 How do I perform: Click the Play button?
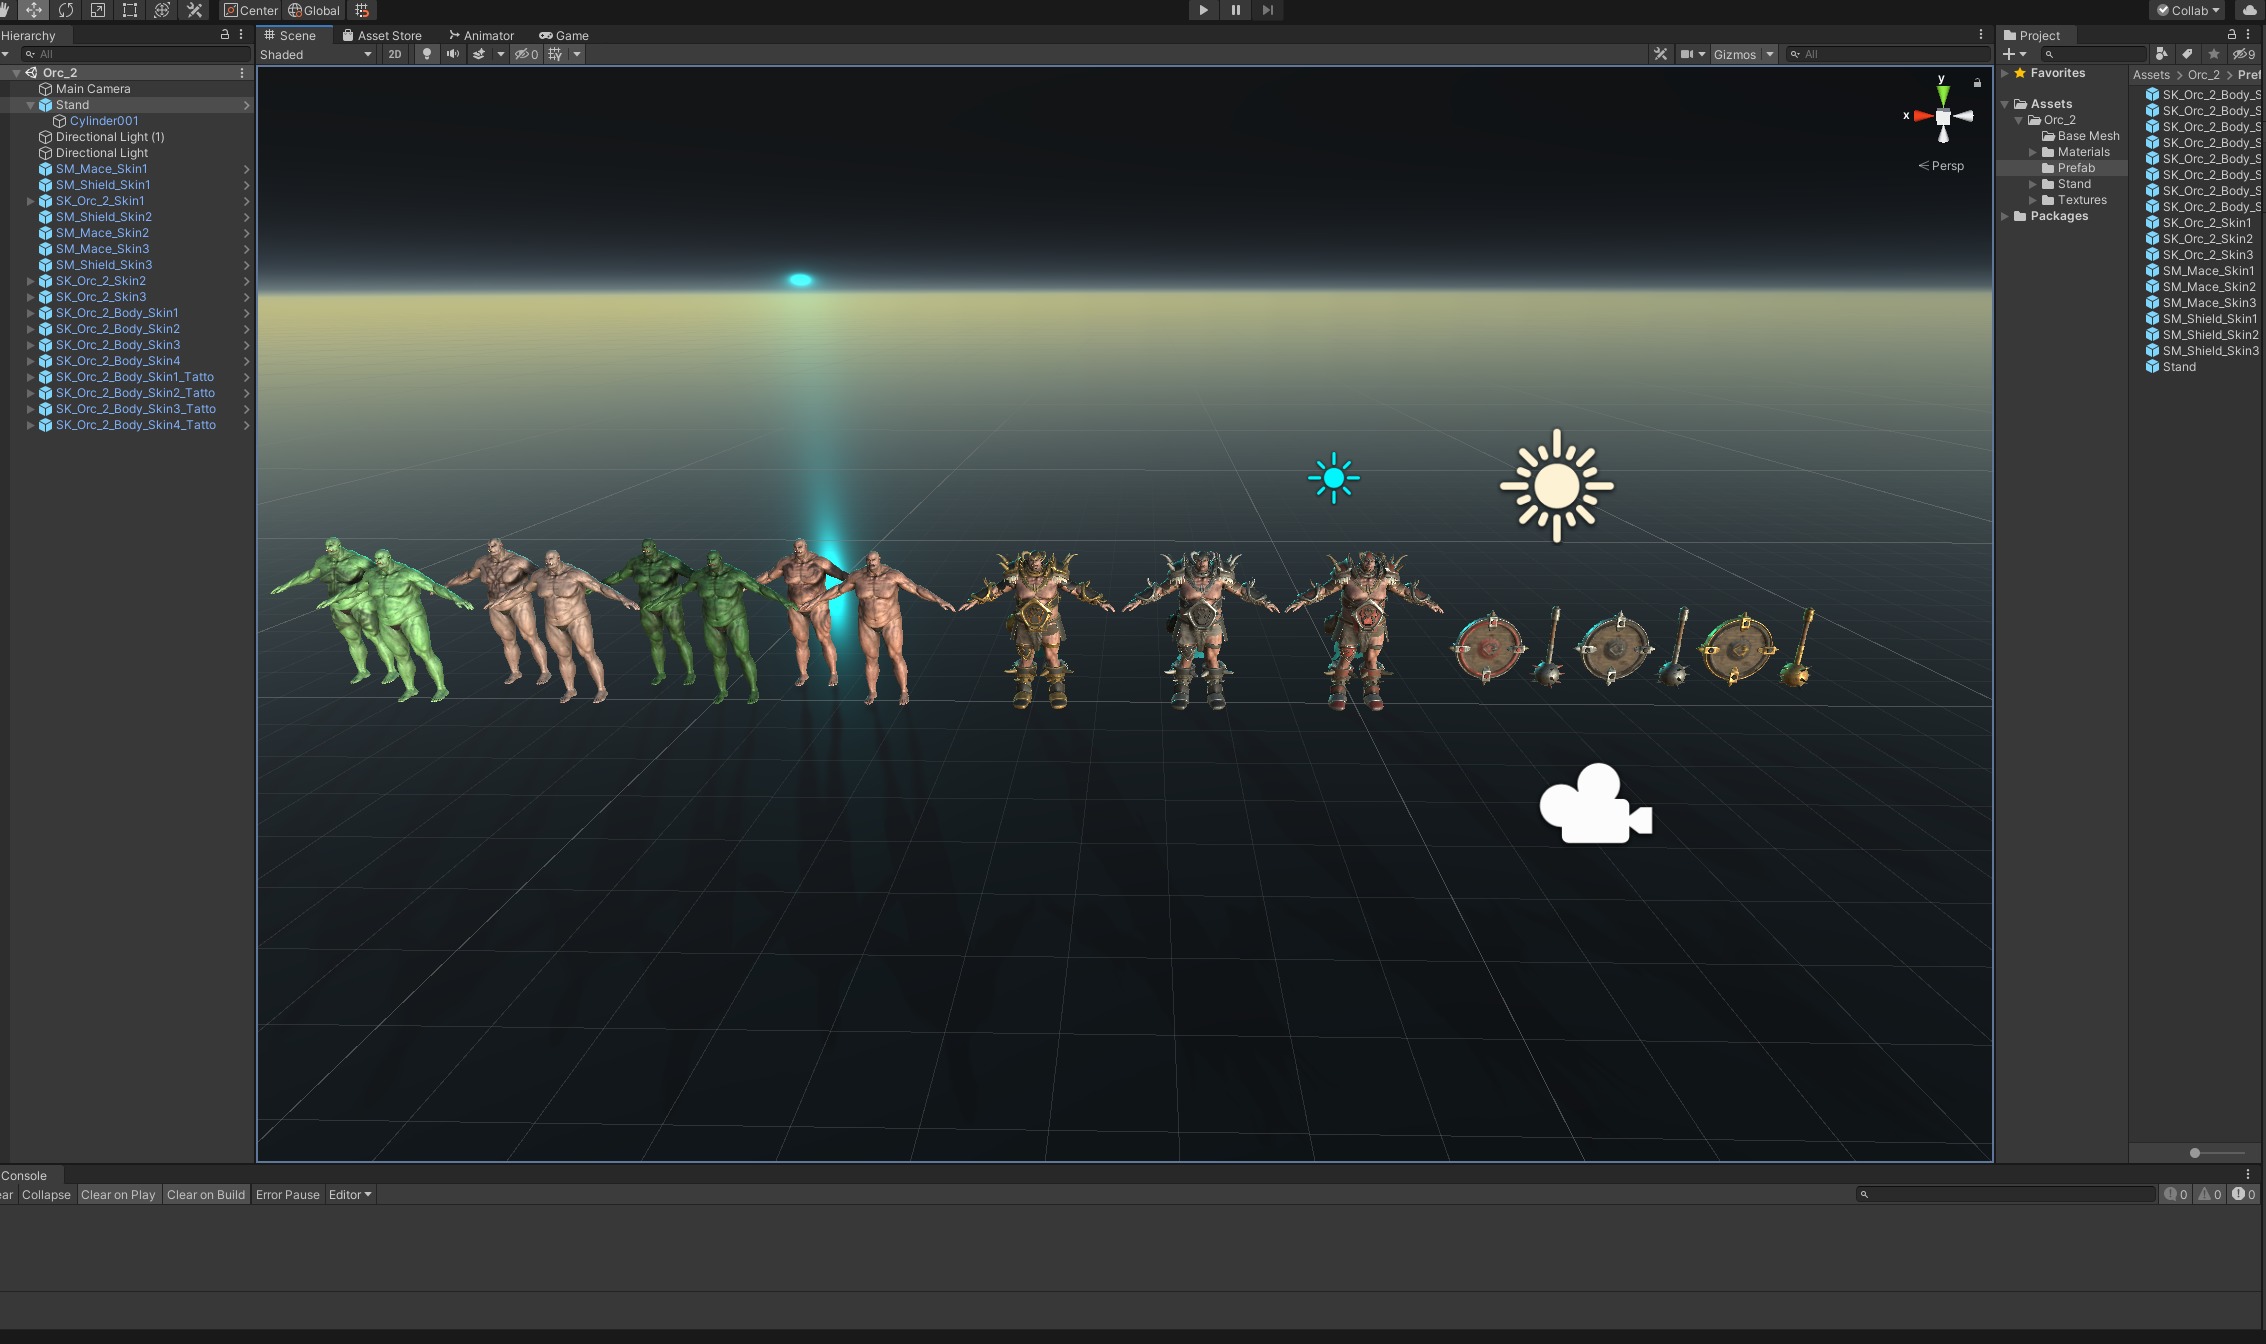(1203, 10)
